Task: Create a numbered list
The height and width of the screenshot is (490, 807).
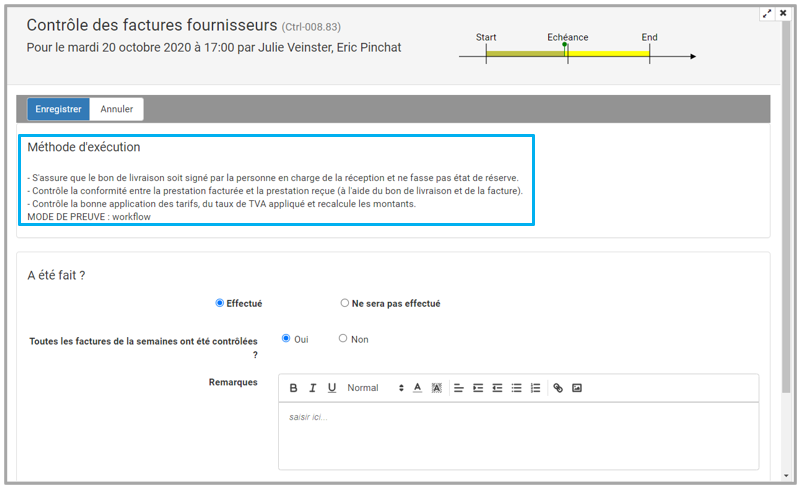Action: coord(535,388)
